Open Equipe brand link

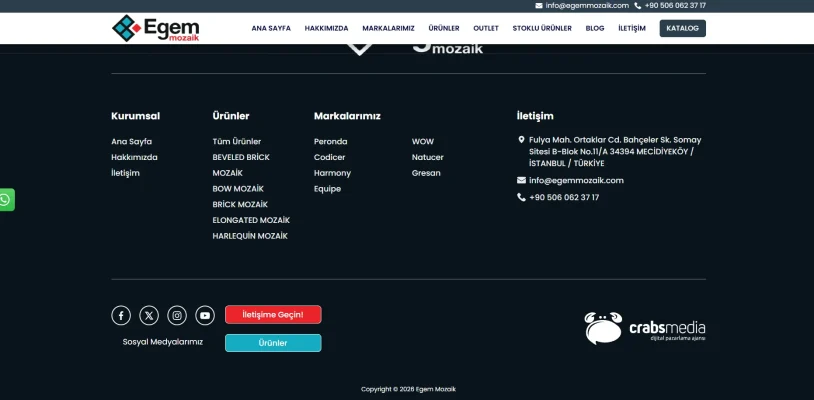tap(327, 189)
